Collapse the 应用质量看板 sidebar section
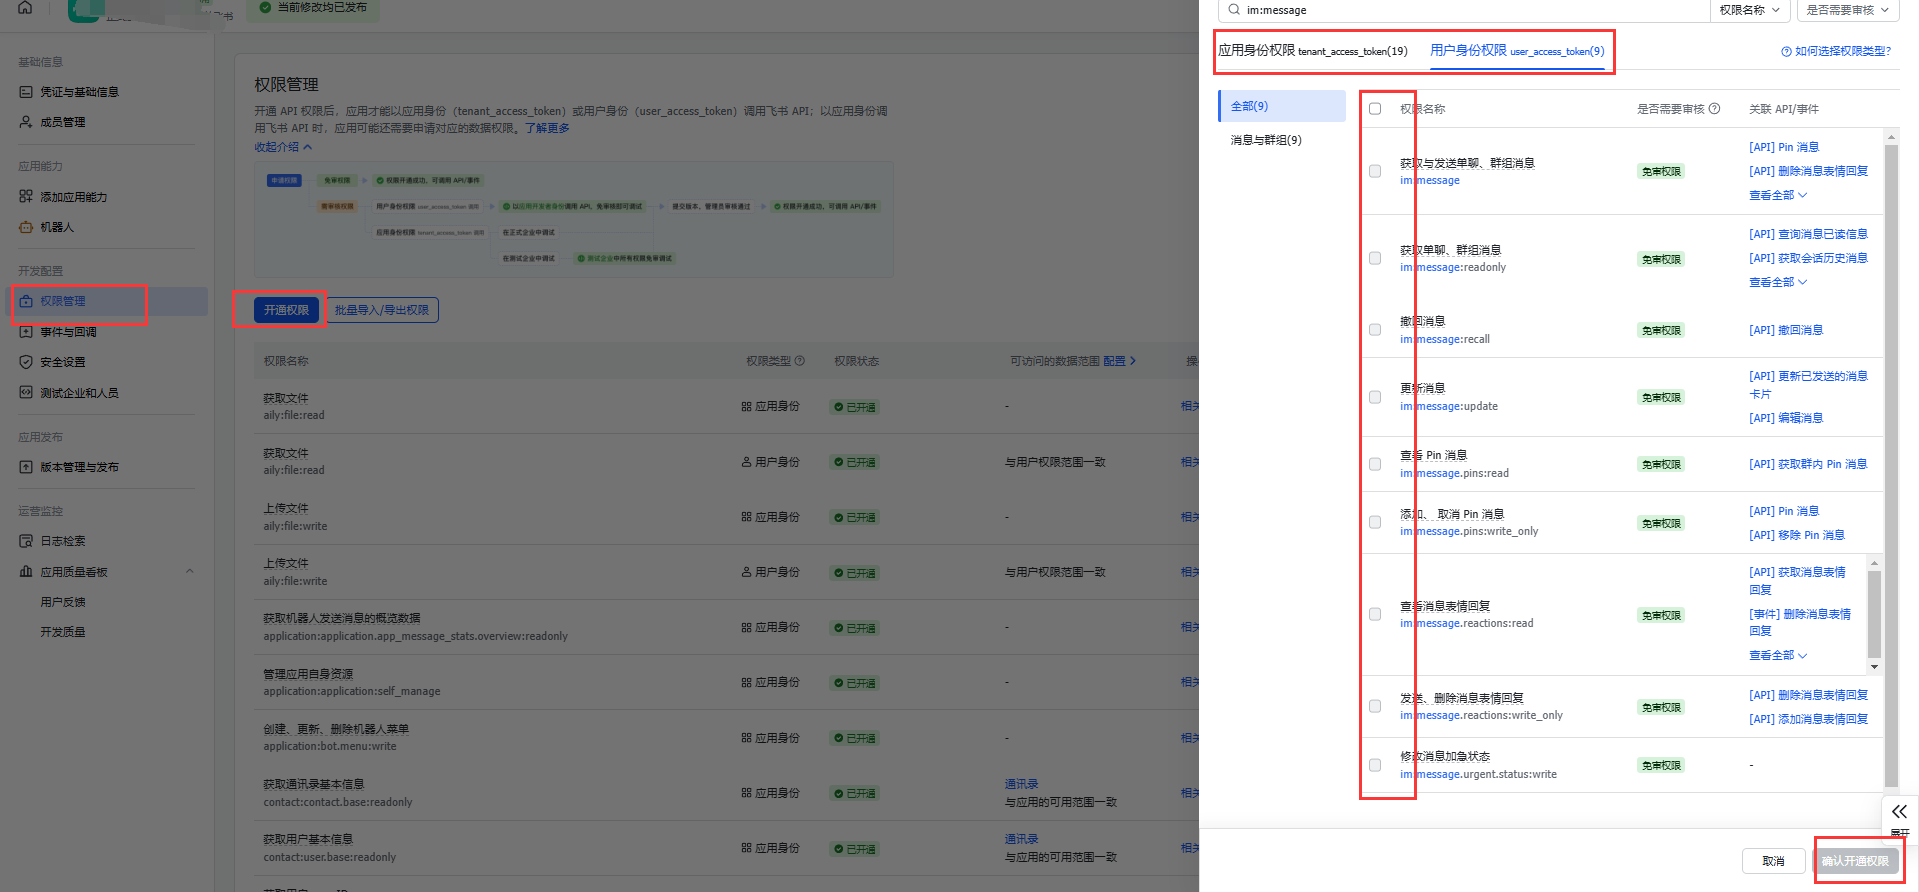 tap(190, 572)
